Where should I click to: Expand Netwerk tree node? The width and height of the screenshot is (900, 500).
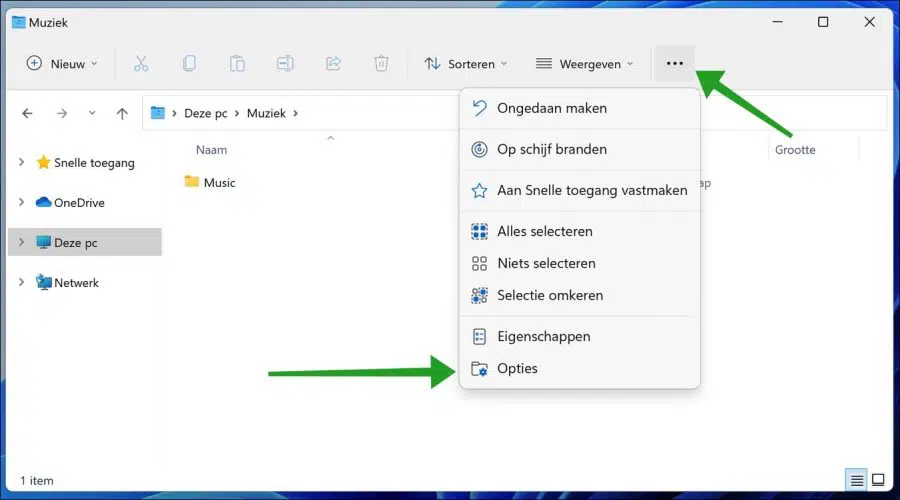(x=22, y=282)
